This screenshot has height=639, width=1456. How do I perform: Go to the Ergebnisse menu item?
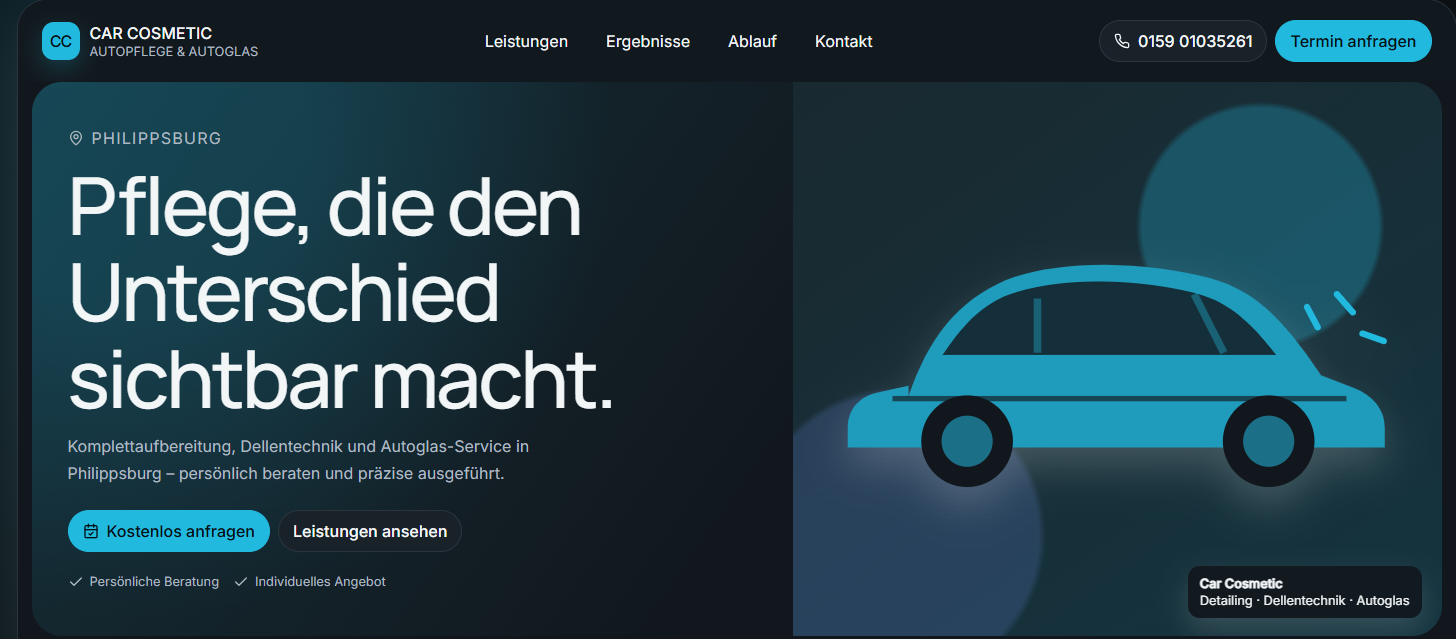(x=648, y=41)
